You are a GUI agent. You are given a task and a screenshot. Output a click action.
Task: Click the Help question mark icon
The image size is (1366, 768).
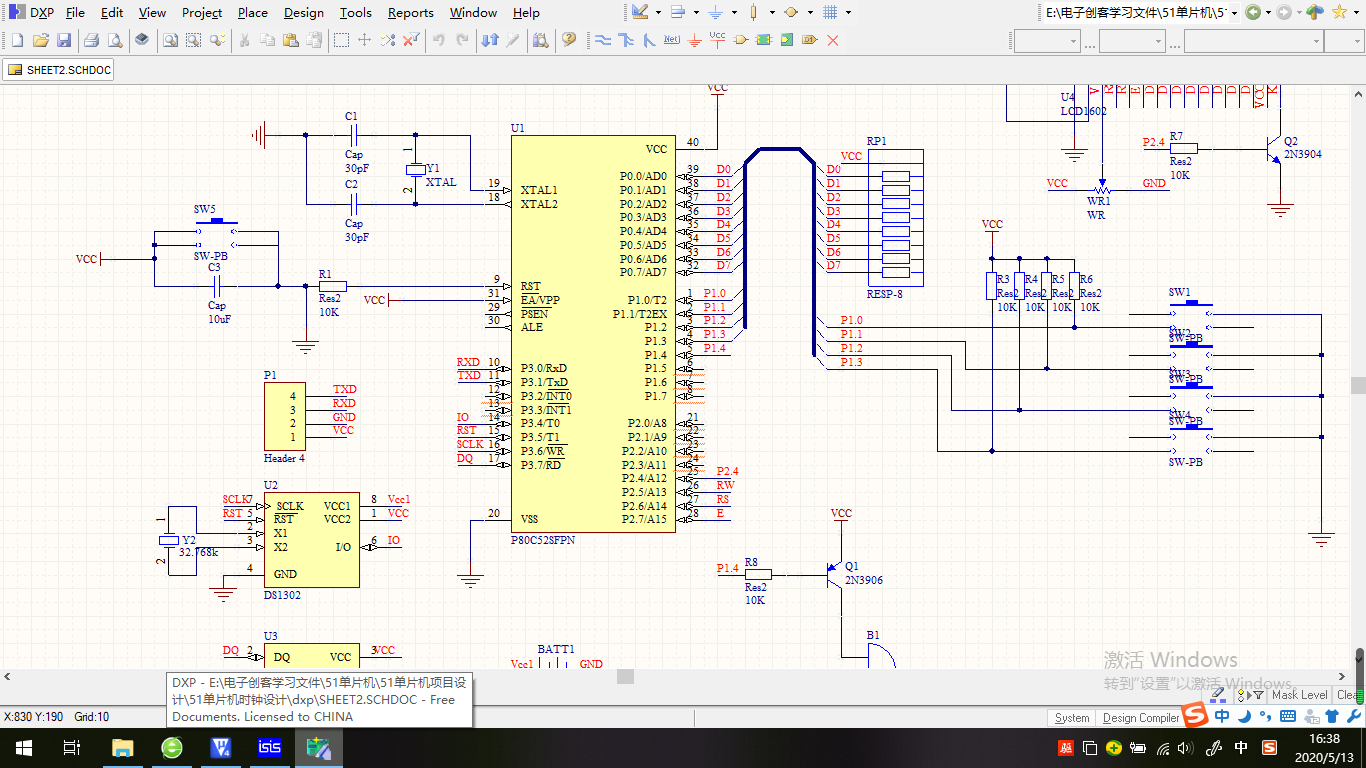569,40
